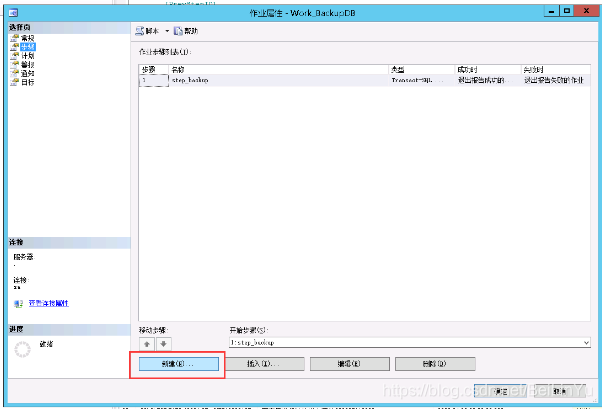
Task: Move the selected step down
Action: [x=164, y=344]
